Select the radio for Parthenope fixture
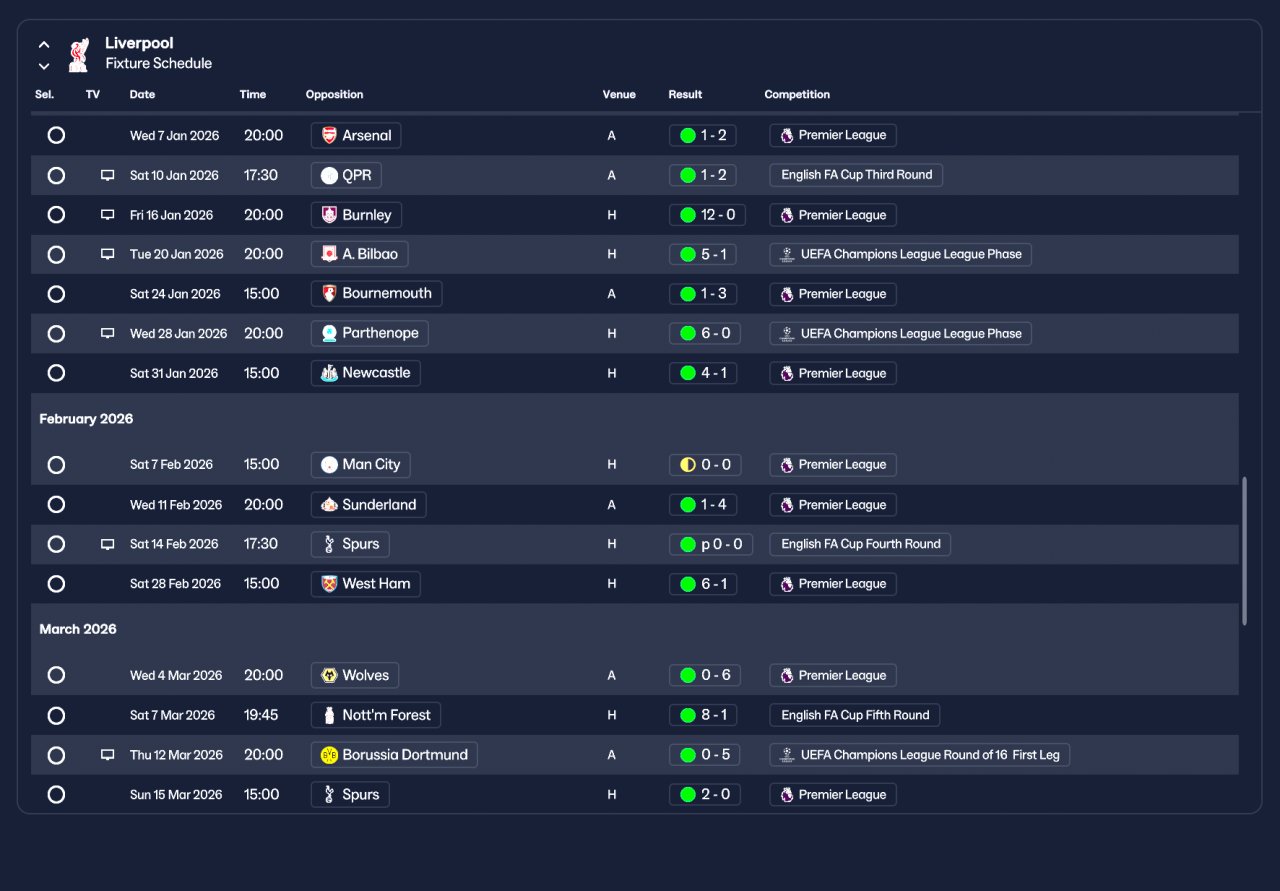The height and width of the screenshot is (891, 1280). (x=56, y=333)
